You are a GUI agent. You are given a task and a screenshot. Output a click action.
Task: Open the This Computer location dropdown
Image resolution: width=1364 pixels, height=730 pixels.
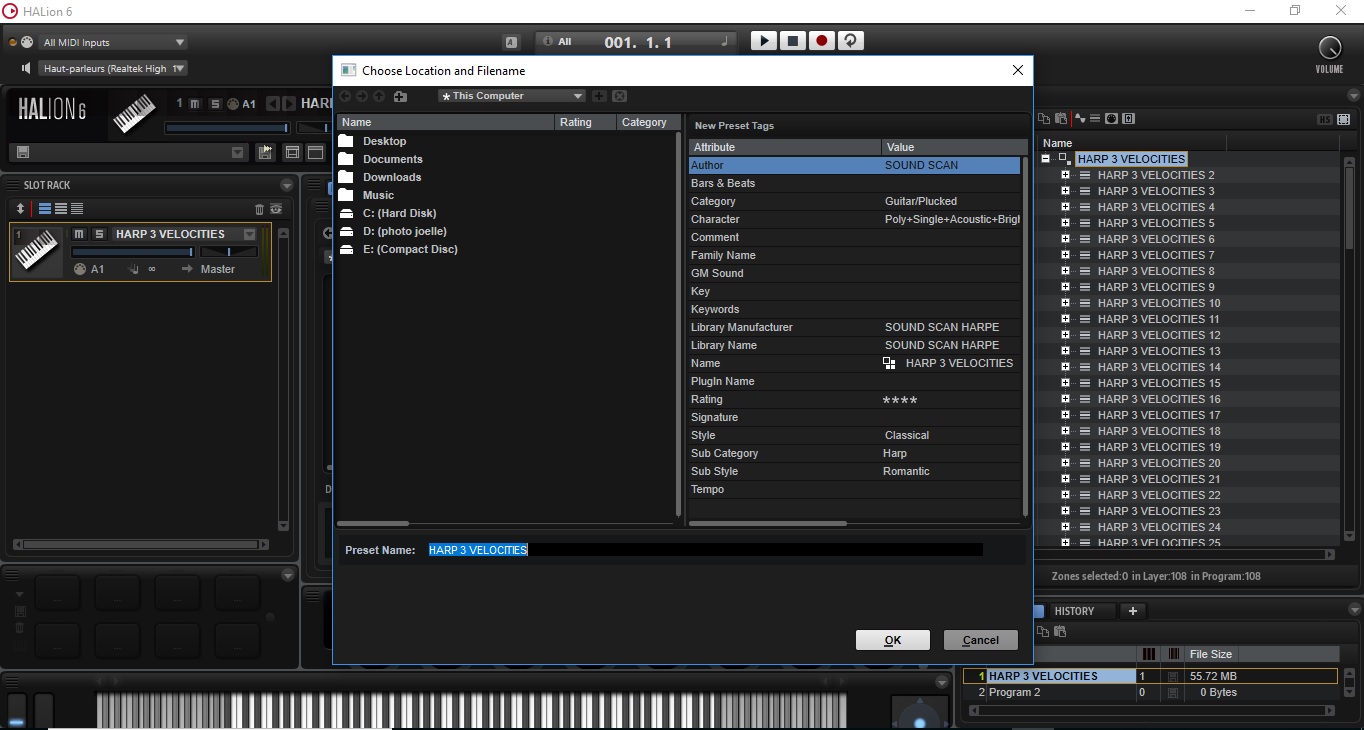tap(511, 96)
